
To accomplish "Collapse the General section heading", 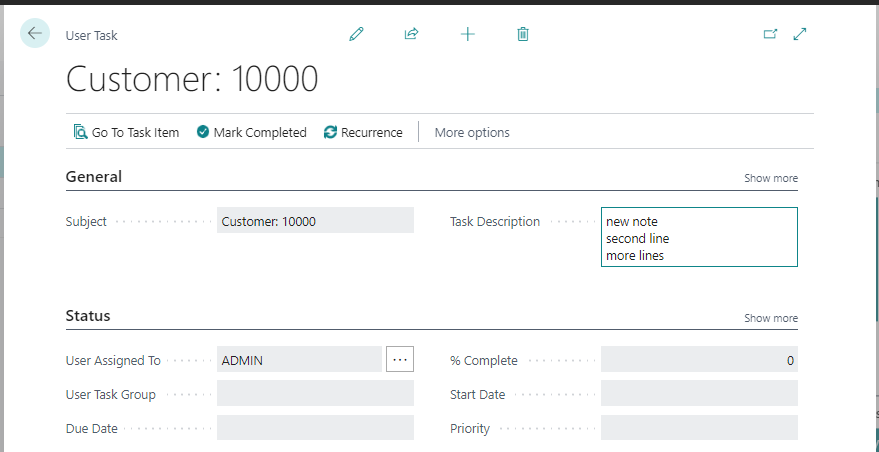I will (x=94, y=177).
